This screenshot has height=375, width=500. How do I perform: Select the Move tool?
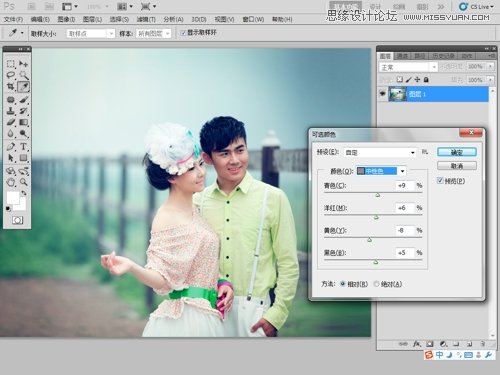pyautogui.click(x=23, y=63)
